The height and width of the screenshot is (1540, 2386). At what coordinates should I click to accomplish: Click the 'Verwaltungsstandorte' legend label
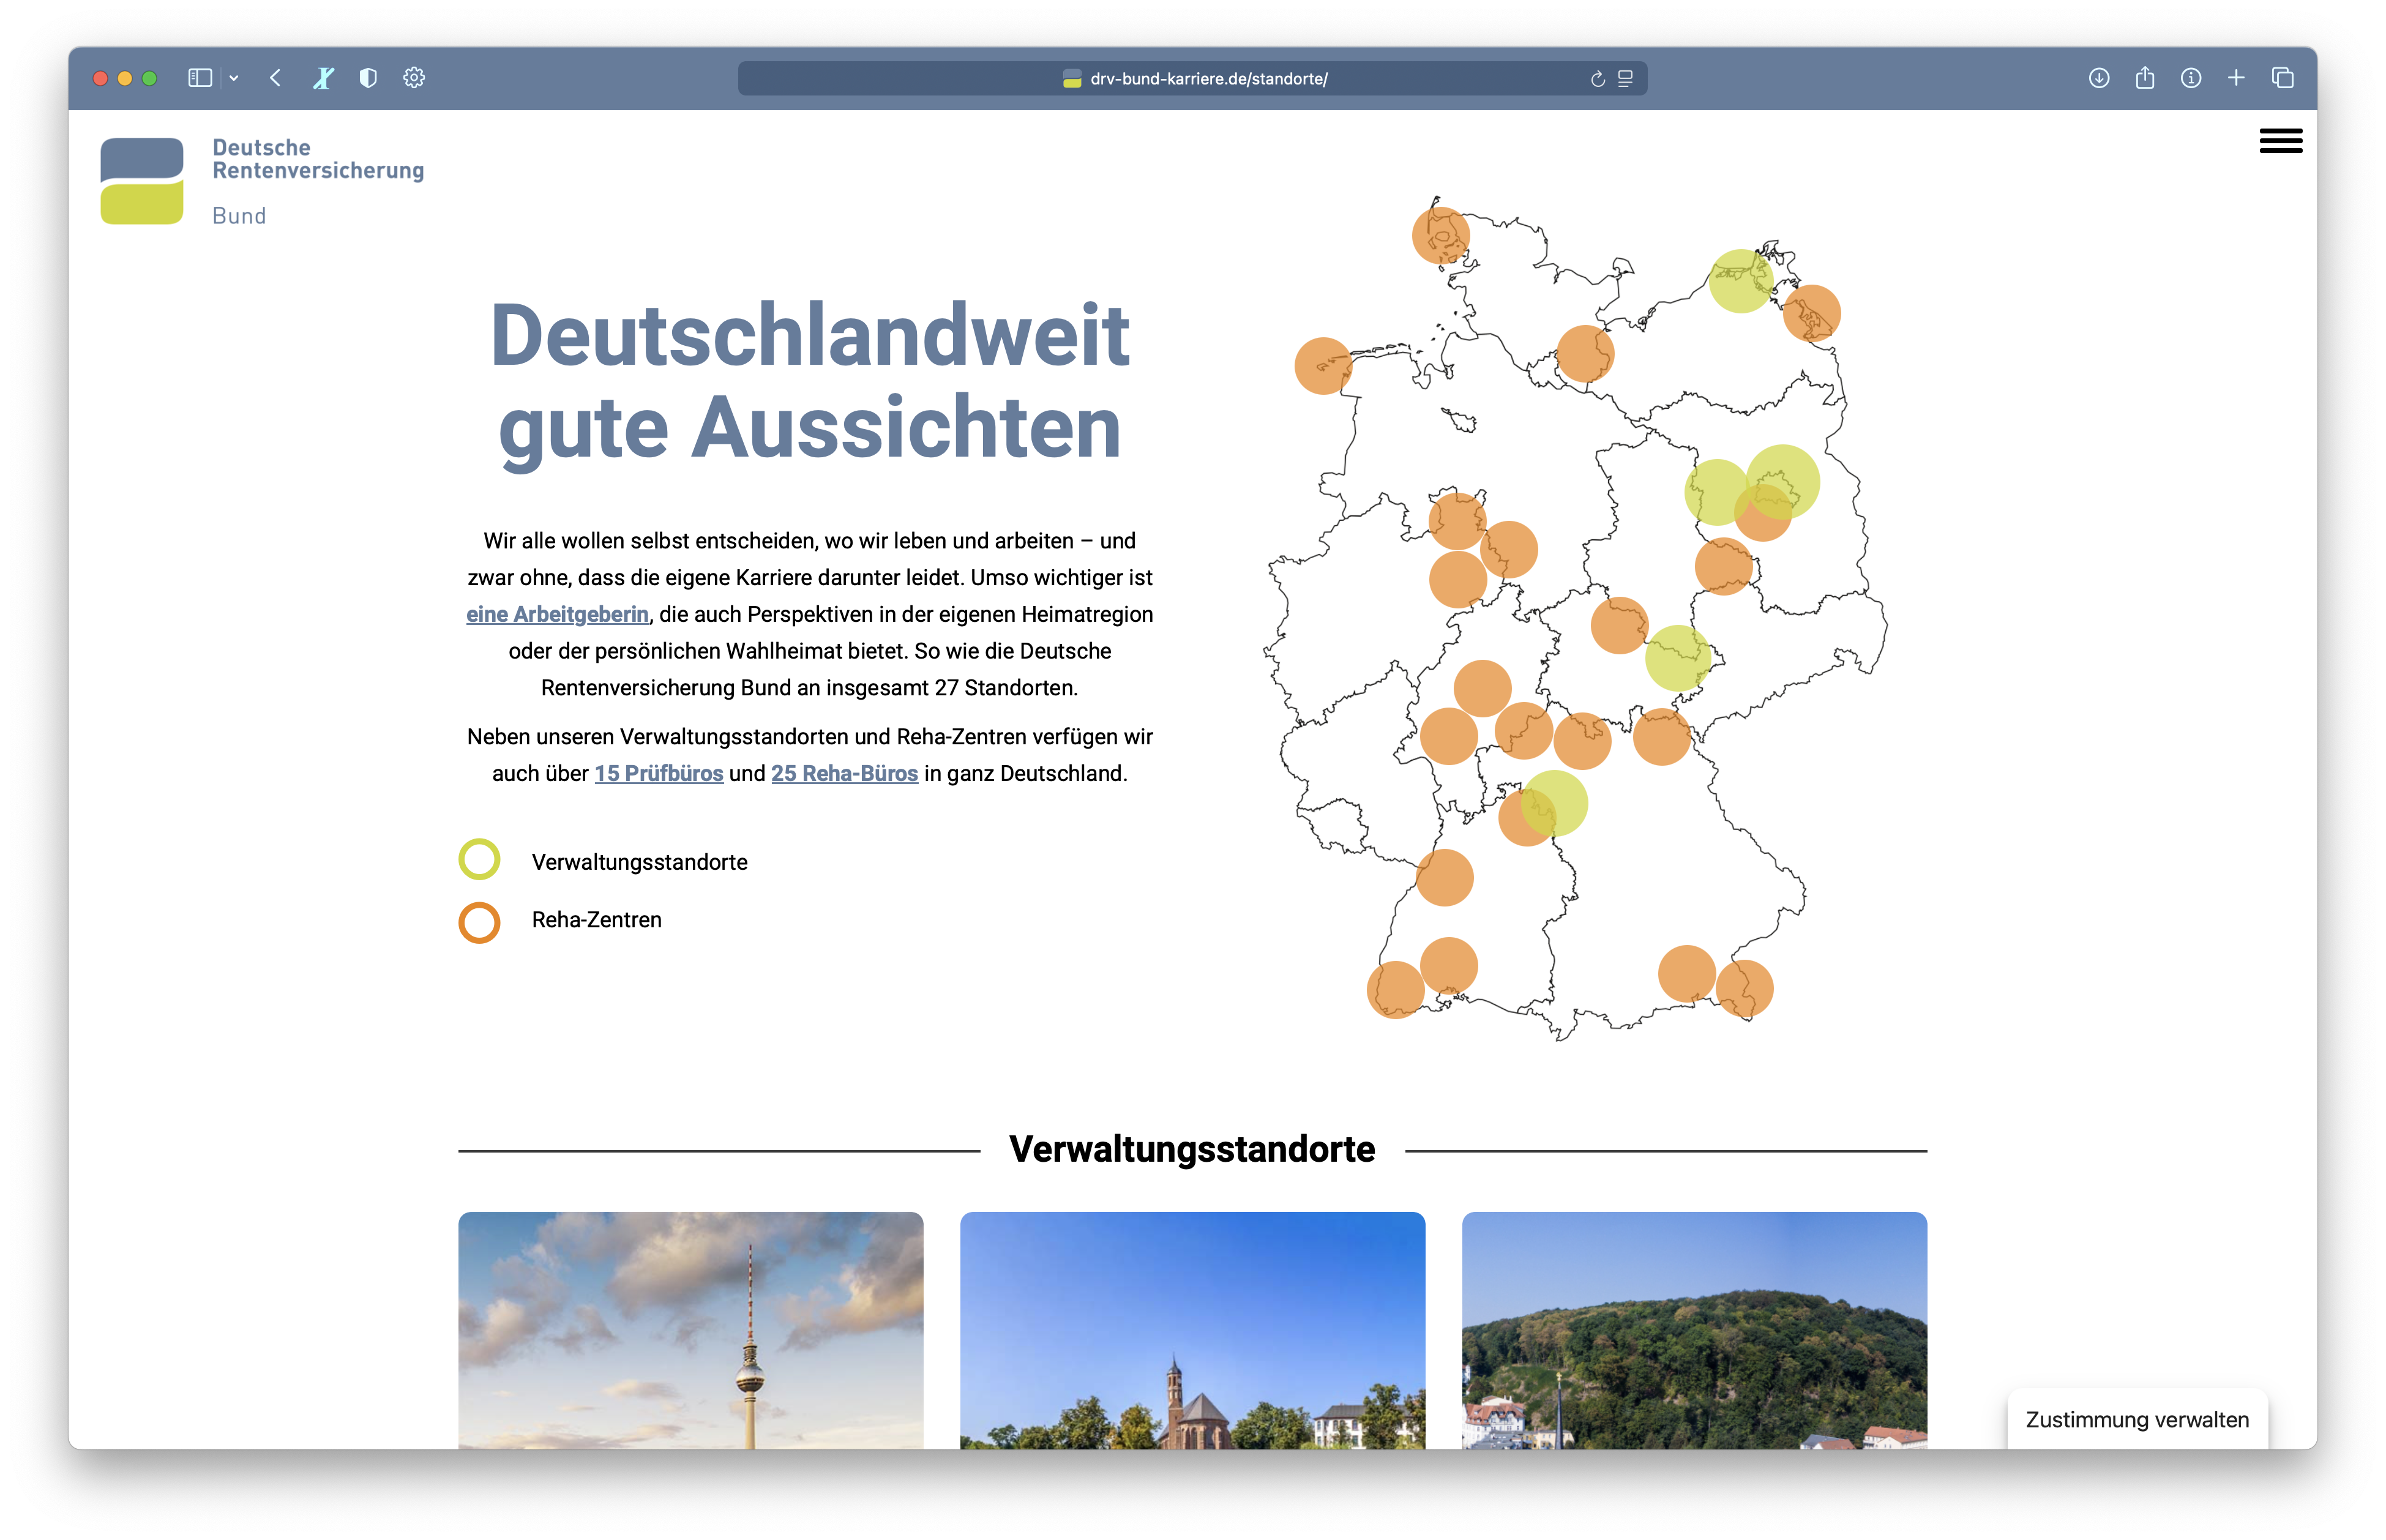(639, 862)
